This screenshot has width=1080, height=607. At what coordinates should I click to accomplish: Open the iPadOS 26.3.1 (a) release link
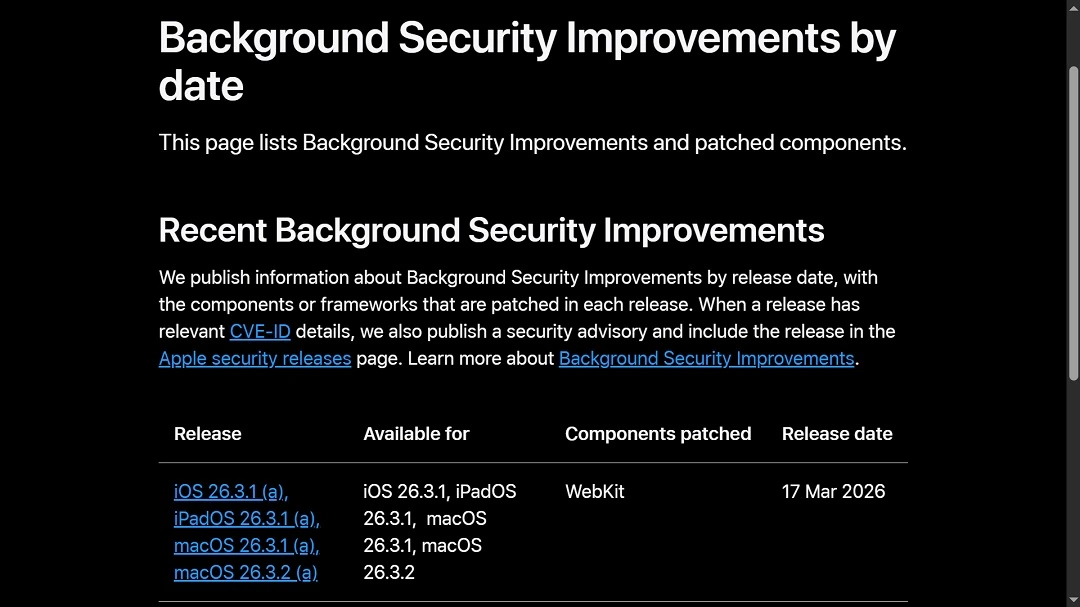(246, 518)
